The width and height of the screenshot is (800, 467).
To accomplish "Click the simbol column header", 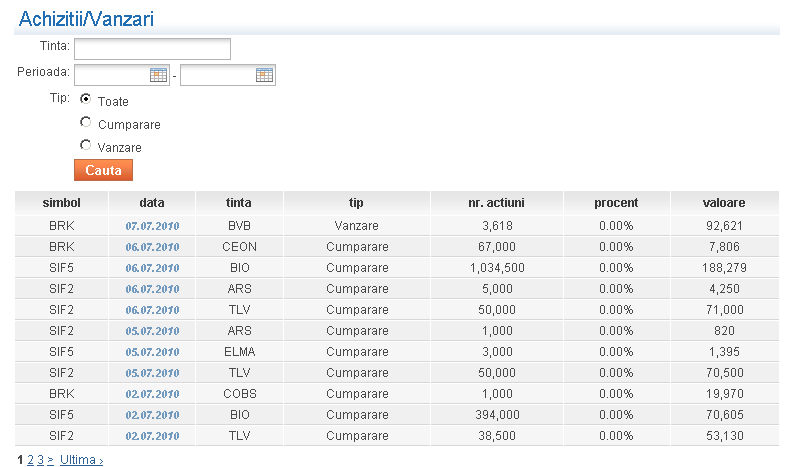I will [x=61, y=203].
